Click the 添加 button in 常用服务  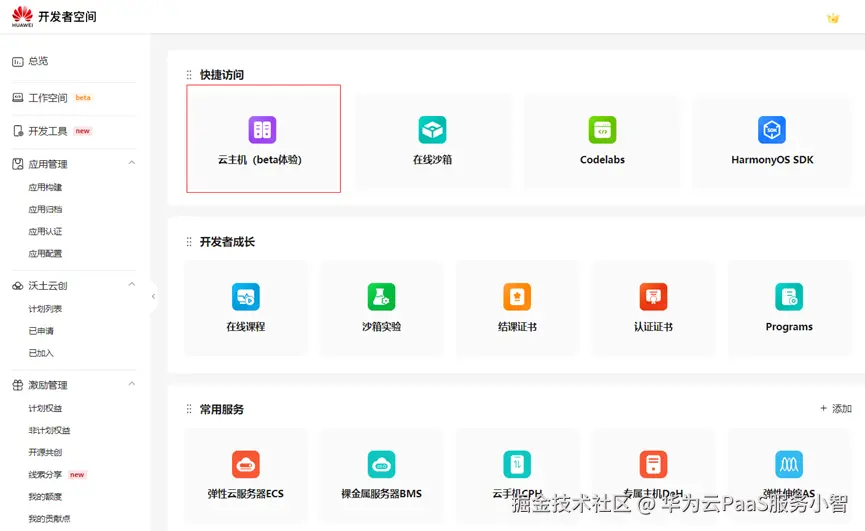[x=836, y=409]
